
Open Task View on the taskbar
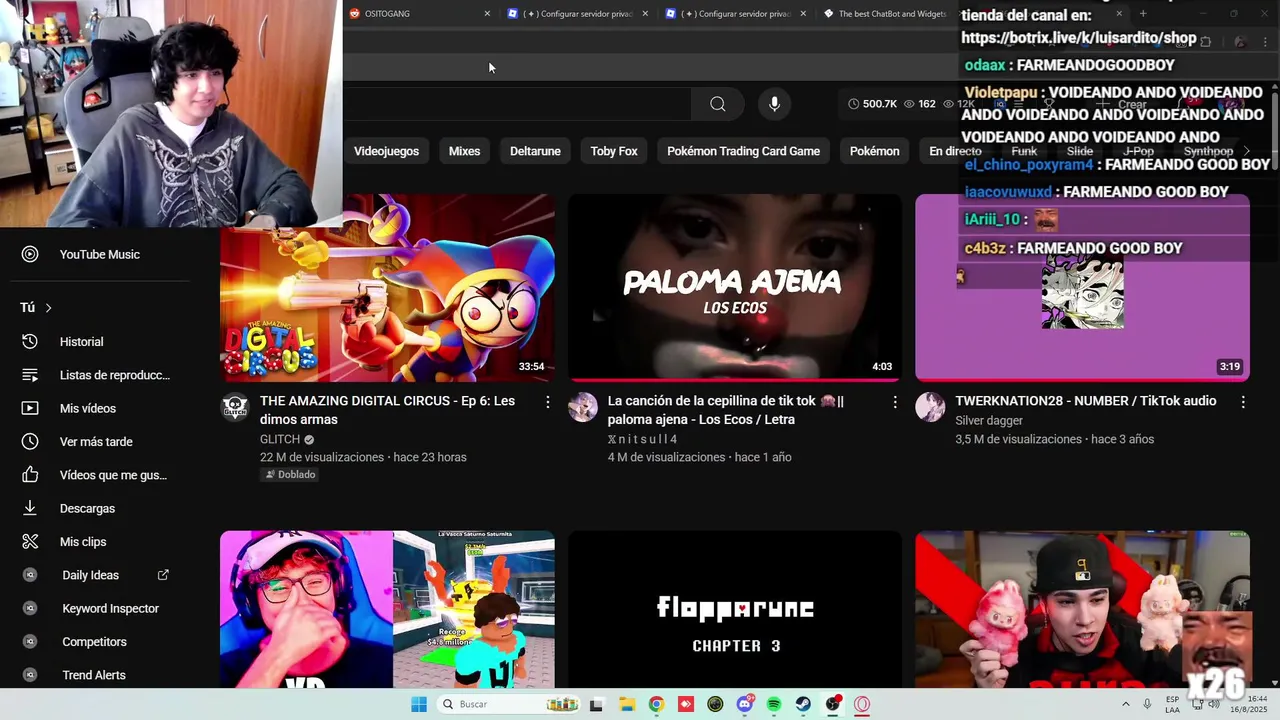[x=597, y=704]
